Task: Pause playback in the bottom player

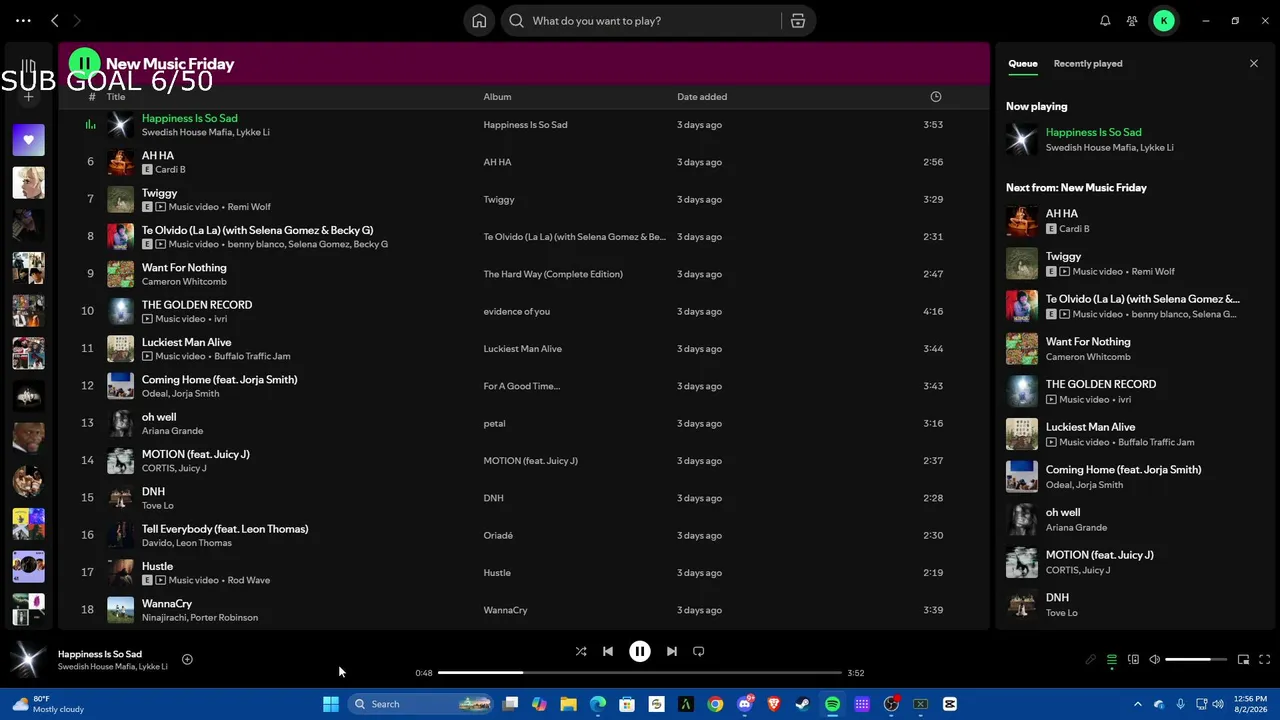Action: click(x=640, y=651)
